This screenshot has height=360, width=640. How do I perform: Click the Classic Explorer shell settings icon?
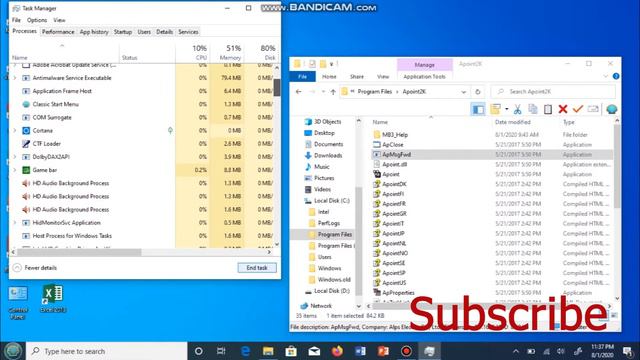[611, 109]
